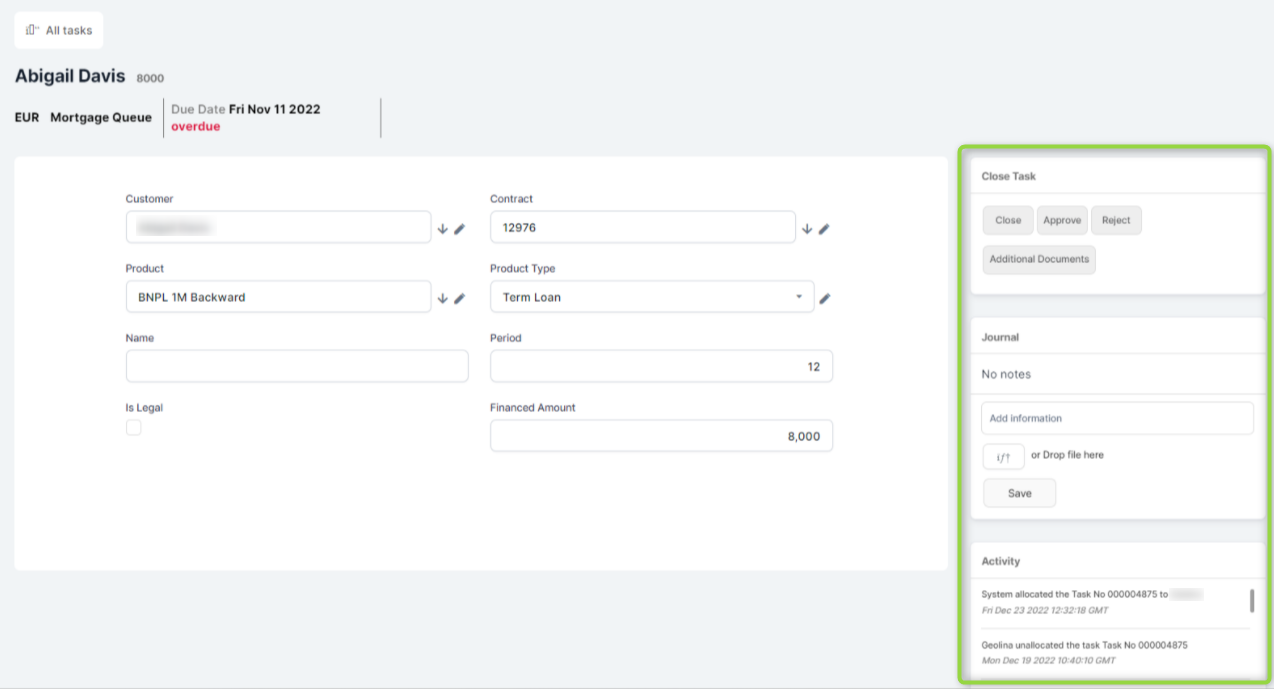Click the pencil edit icon beside Contract
Image resolution: width=1274 pixels, height=689 pixels.
click(824, 229)
